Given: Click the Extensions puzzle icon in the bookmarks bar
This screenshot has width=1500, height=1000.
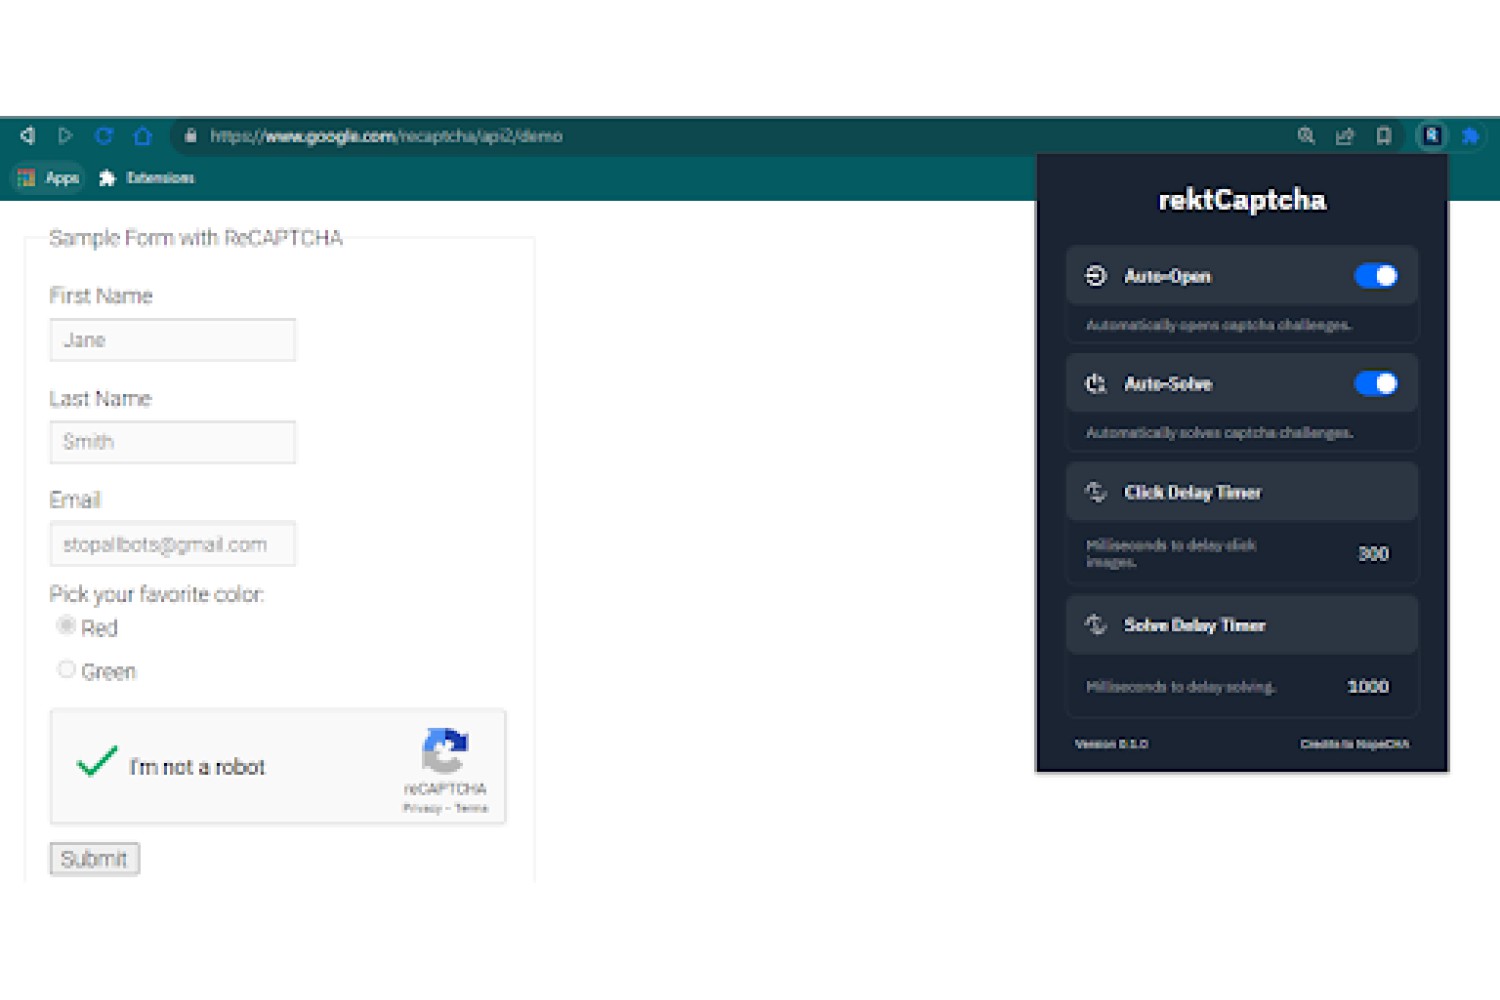Looking at the screenshot, I should tap(107, 178).
